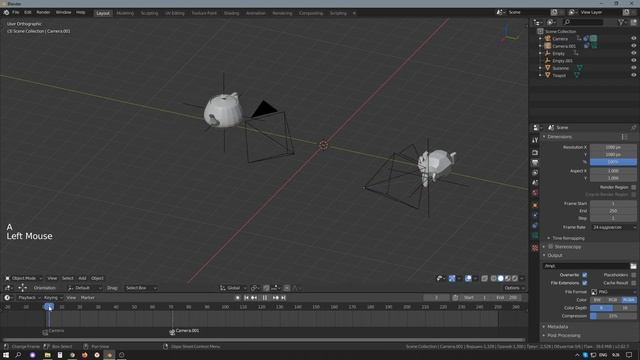
Task: Open Global transform orientation dropdown
Action: click(x=233, y=288)
